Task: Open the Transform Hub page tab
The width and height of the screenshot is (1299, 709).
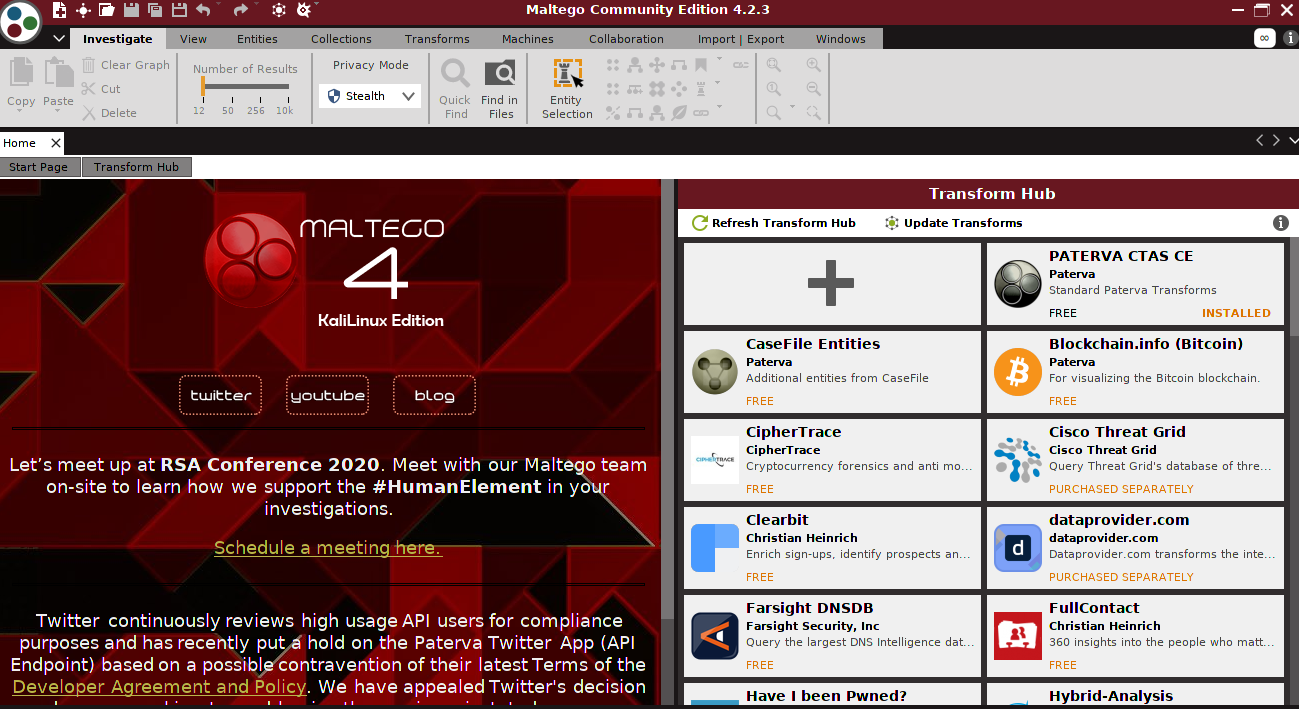Action: (x=136, y=167)
